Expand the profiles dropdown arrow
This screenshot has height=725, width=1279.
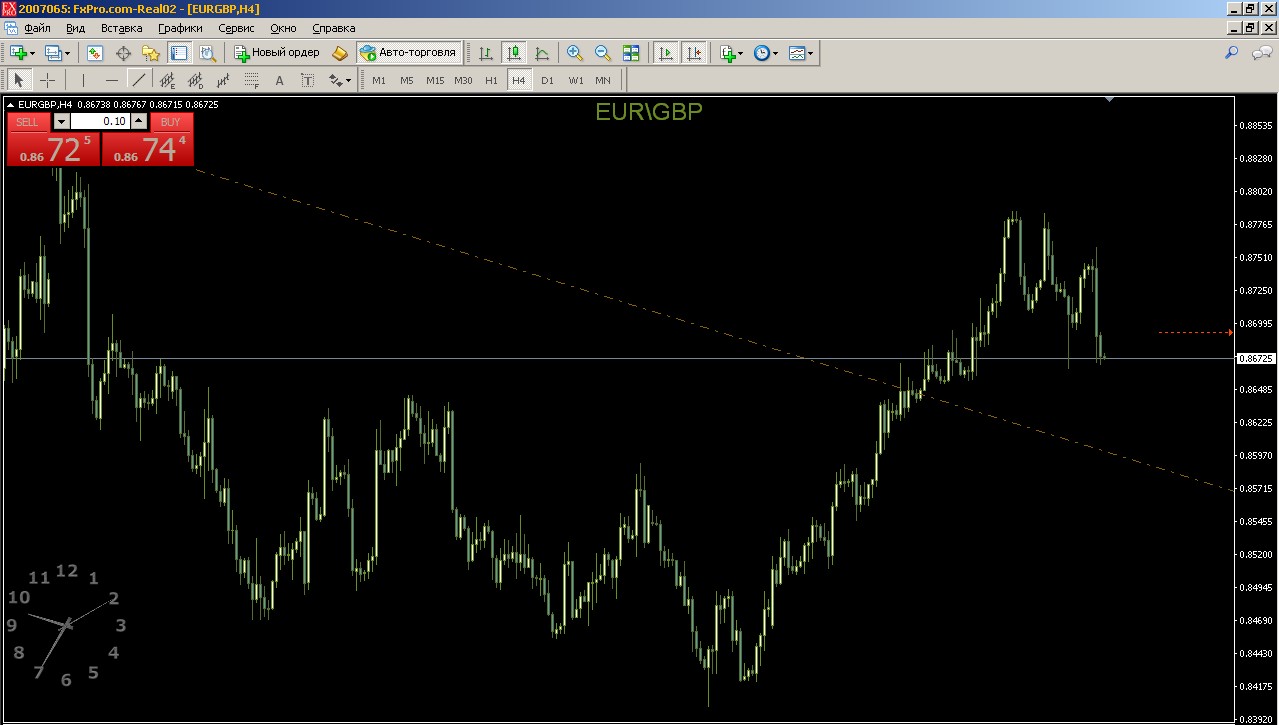click(x=68, y=53)
